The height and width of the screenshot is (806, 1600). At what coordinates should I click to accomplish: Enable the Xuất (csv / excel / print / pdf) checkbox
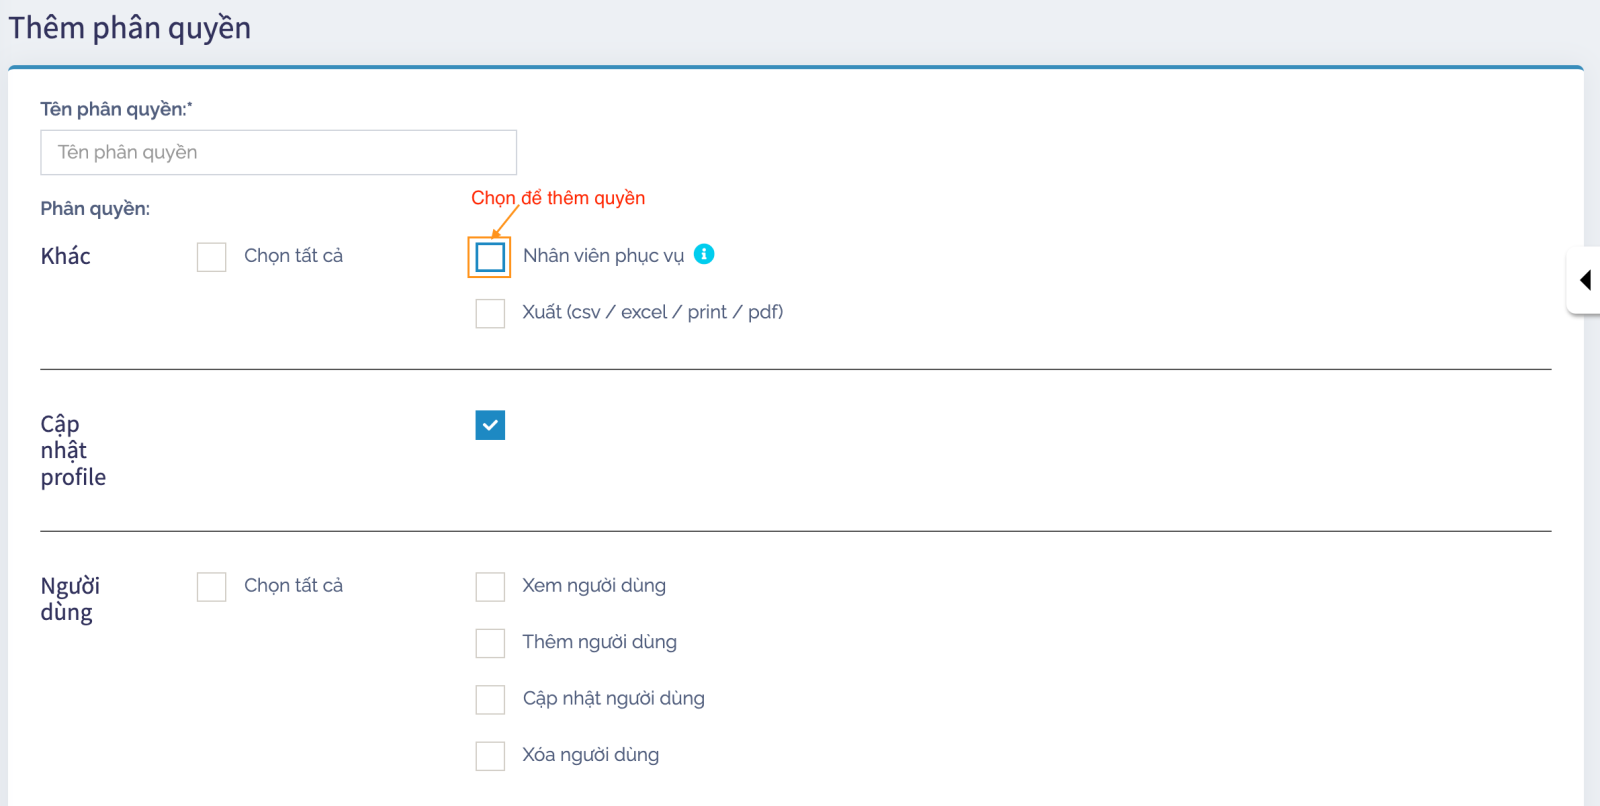point(490,313)
